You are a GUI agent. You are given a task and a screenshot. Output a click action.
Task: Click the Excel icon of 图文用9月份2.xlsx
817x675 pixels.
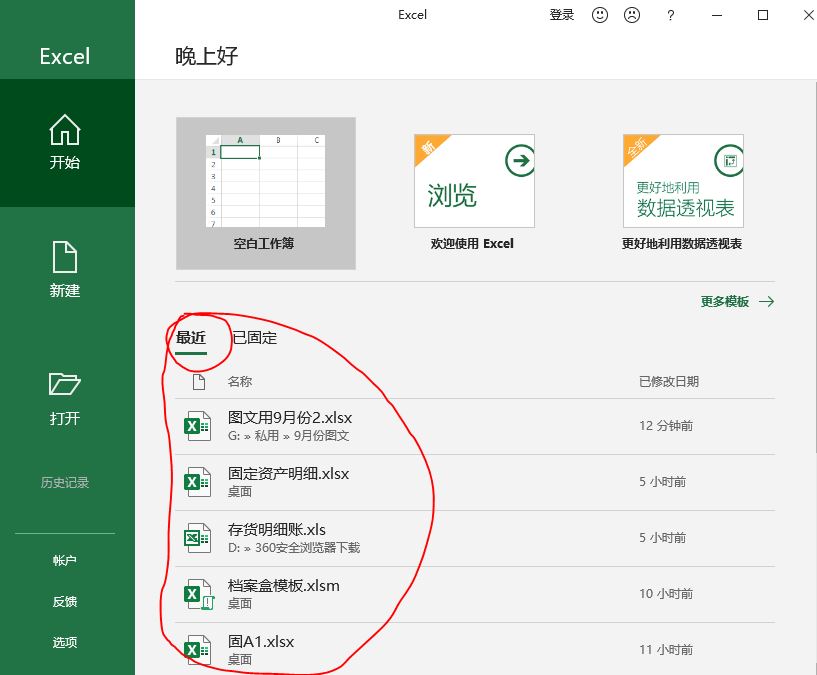tap(197, 426)
